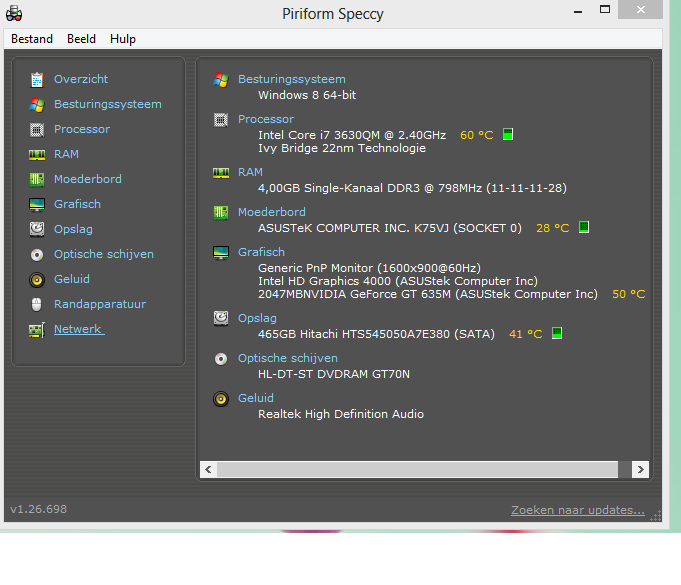Click the v1.26.698 version label
Screen dimensions: 681x585
(39, 509)
